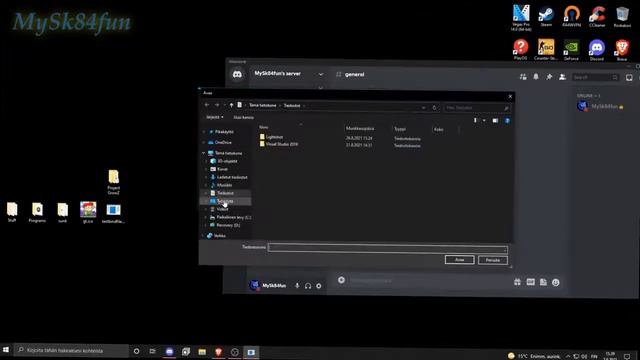The height and width of the screenshot is (360, 640).
Task: Collapse Tämä tietokone tree node
Action: [x=204, y=153]
